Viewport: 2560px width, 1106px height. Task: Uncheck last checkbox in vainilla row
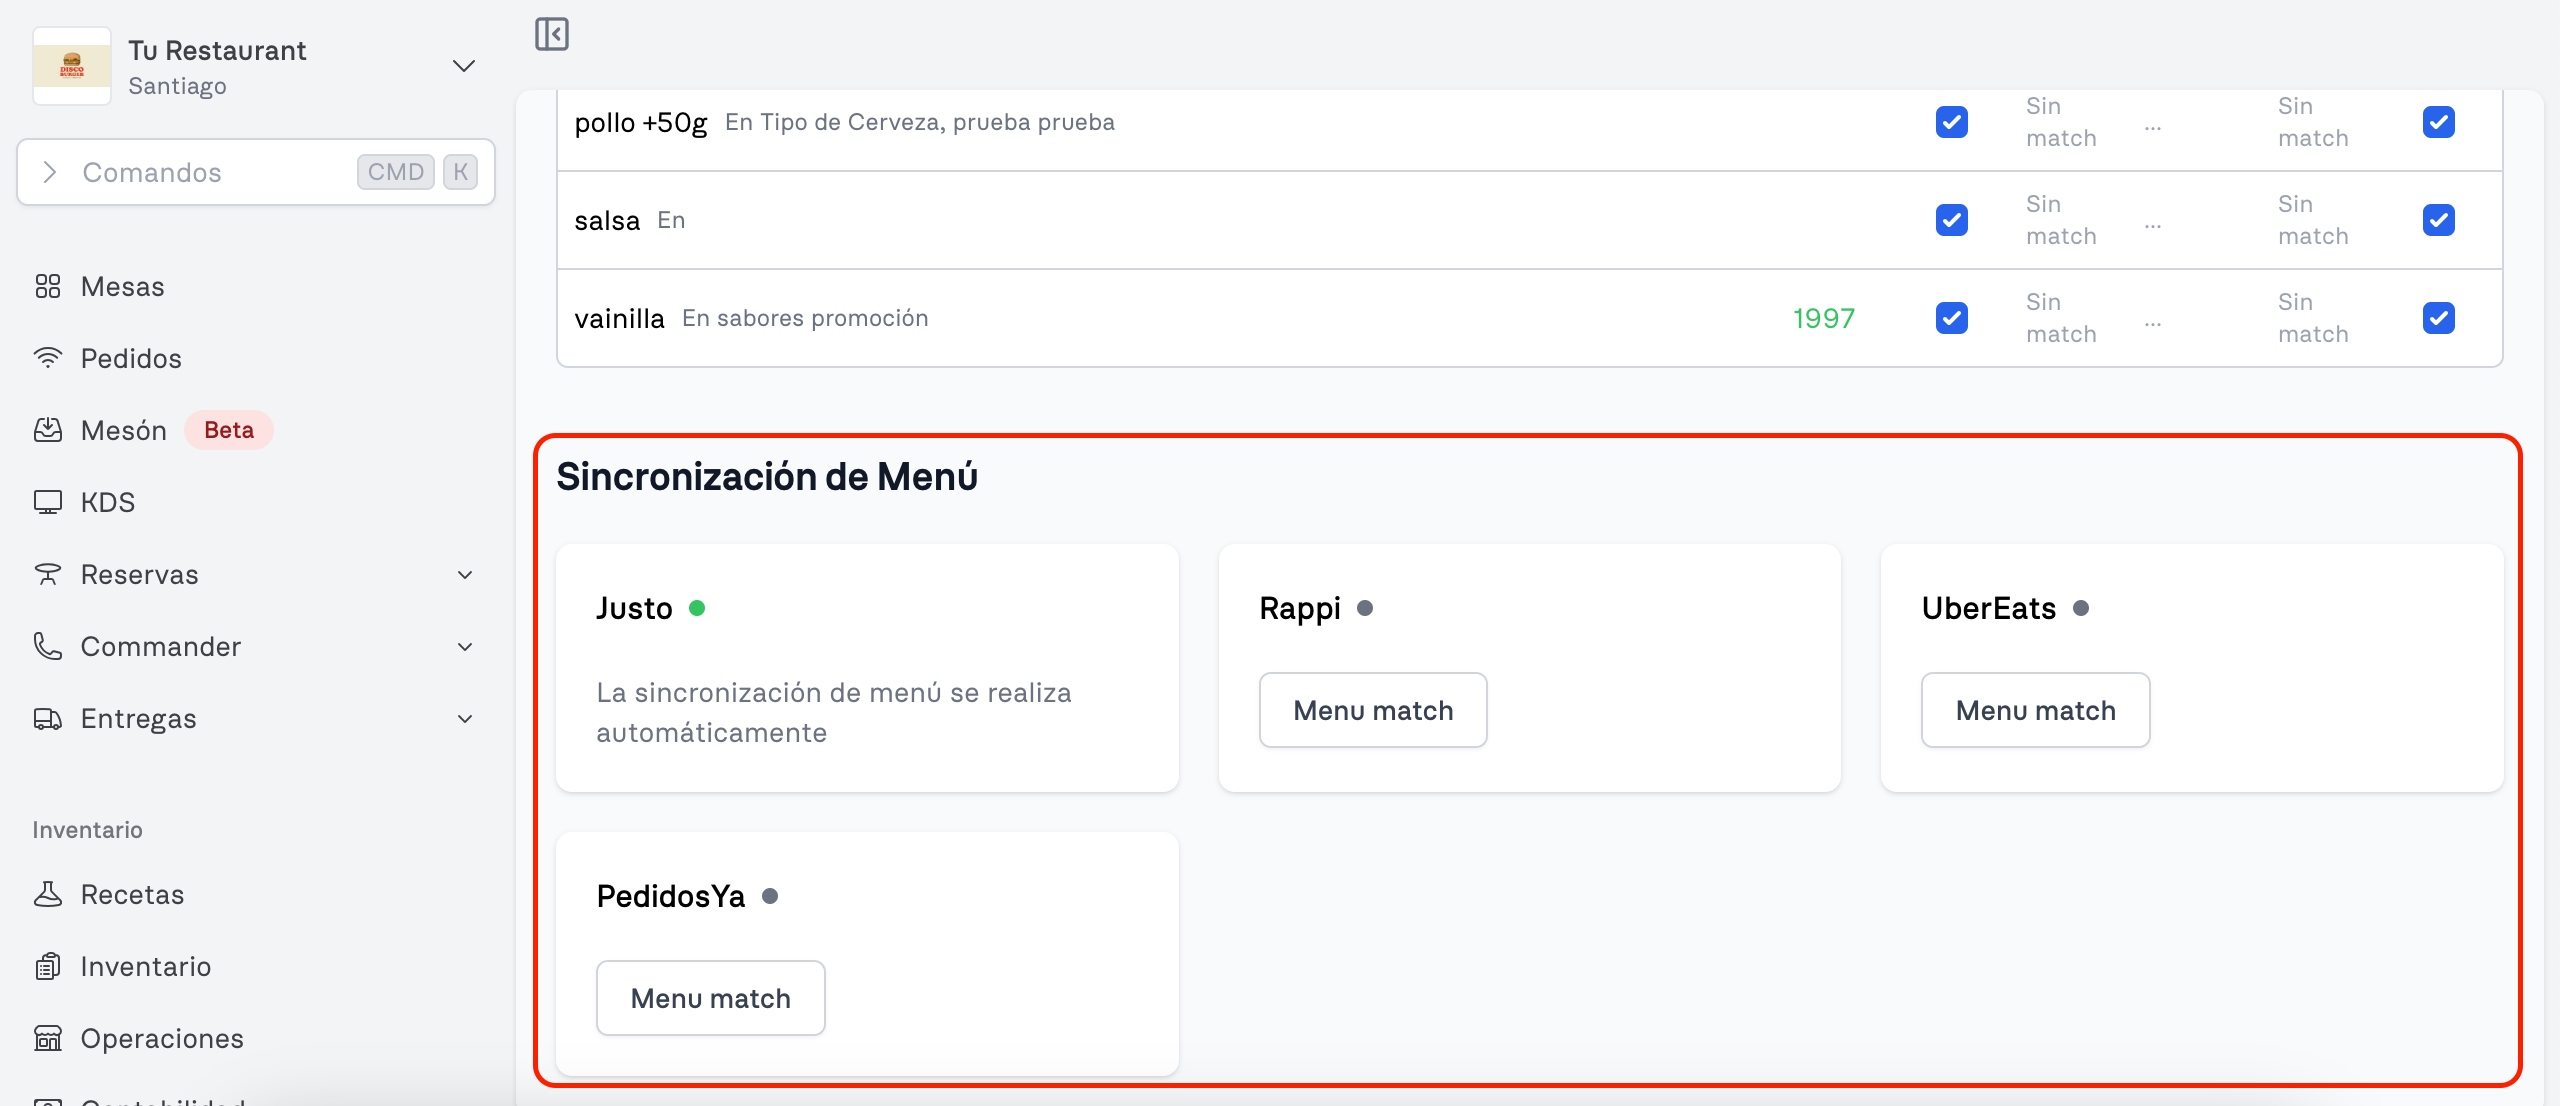click(x=2439, y=318)
